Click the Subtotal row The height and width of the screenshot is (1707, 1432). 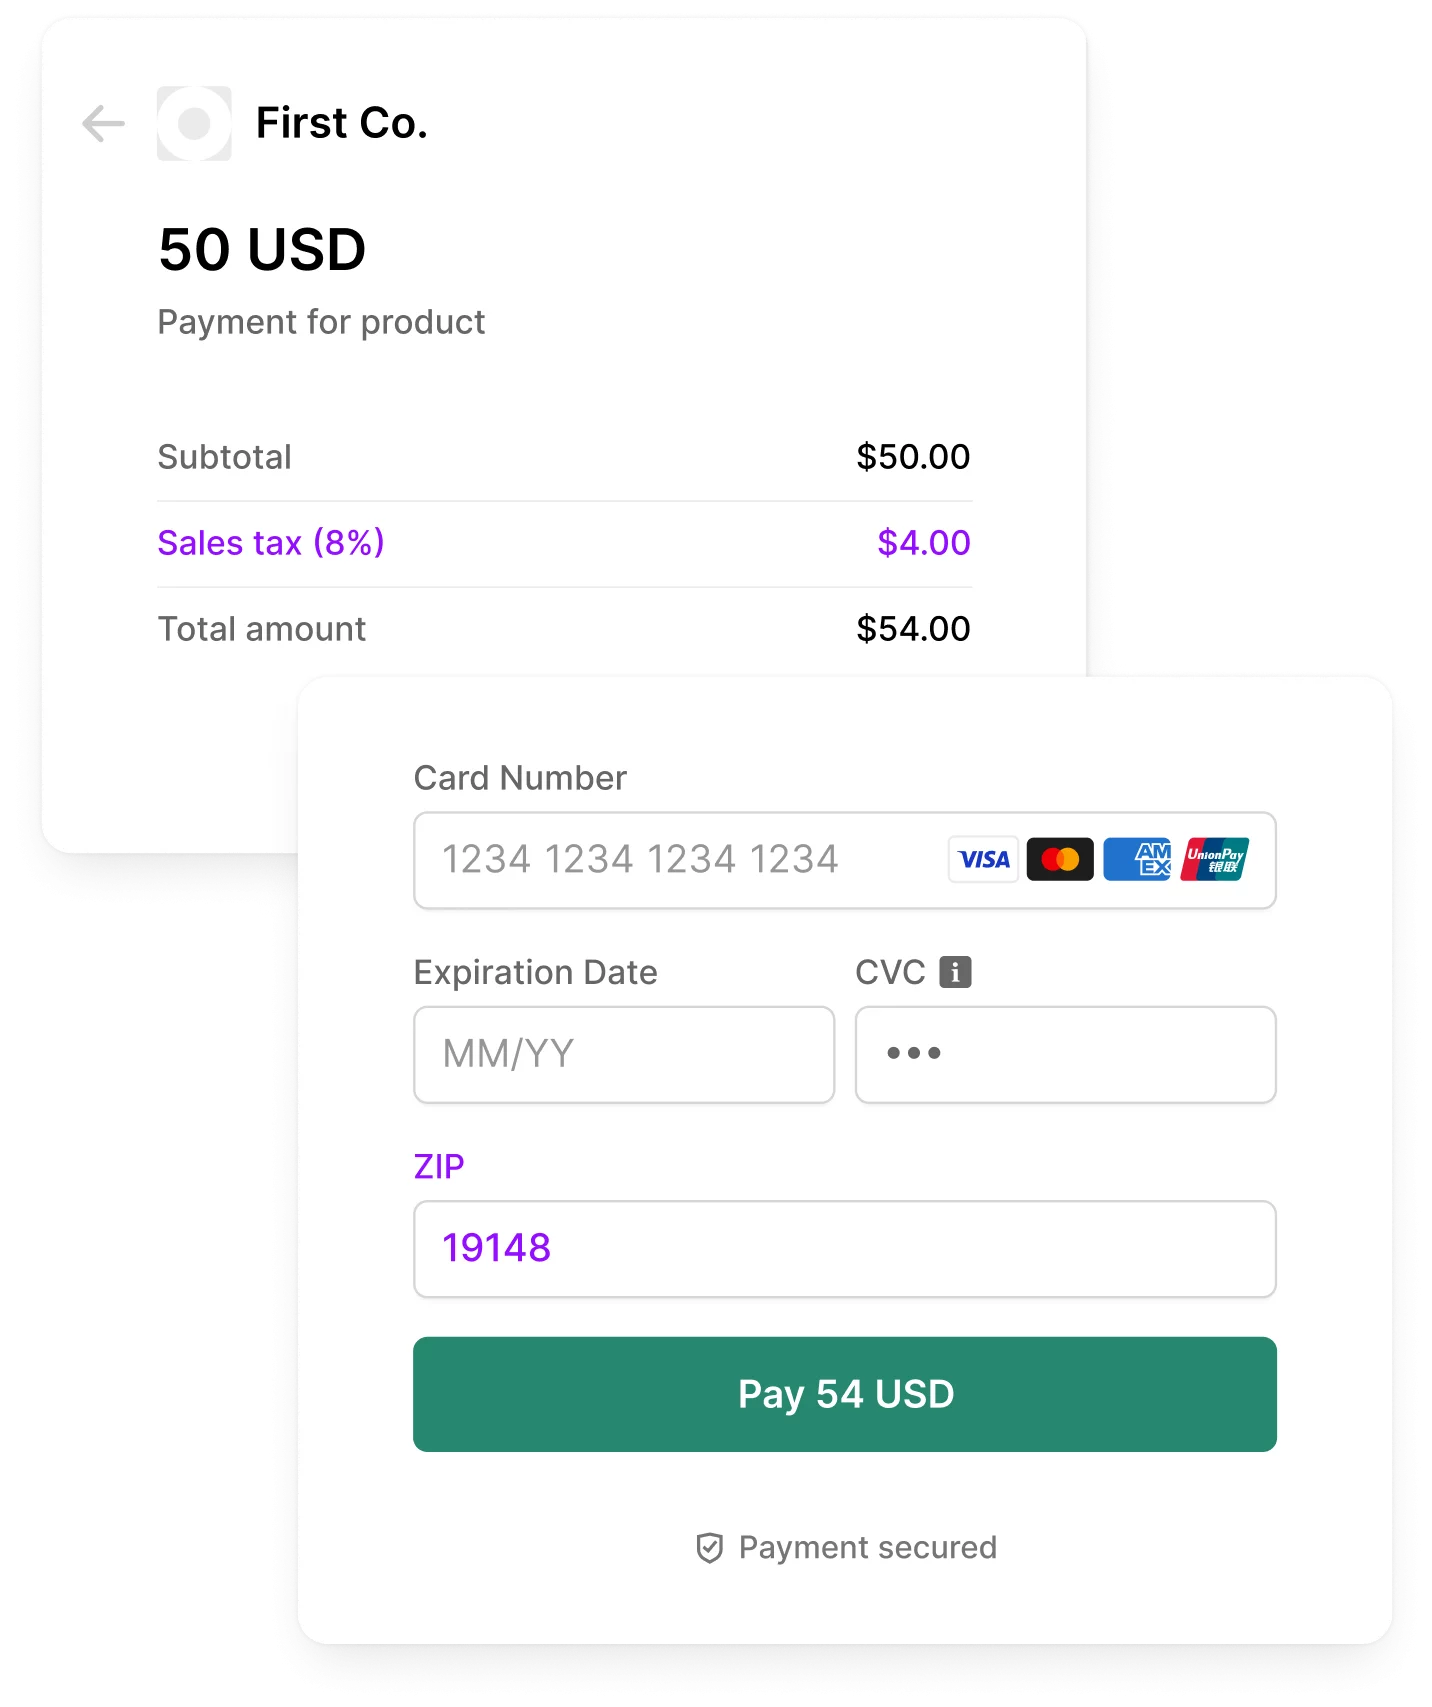pyautogui.click(x=563, y=456)
